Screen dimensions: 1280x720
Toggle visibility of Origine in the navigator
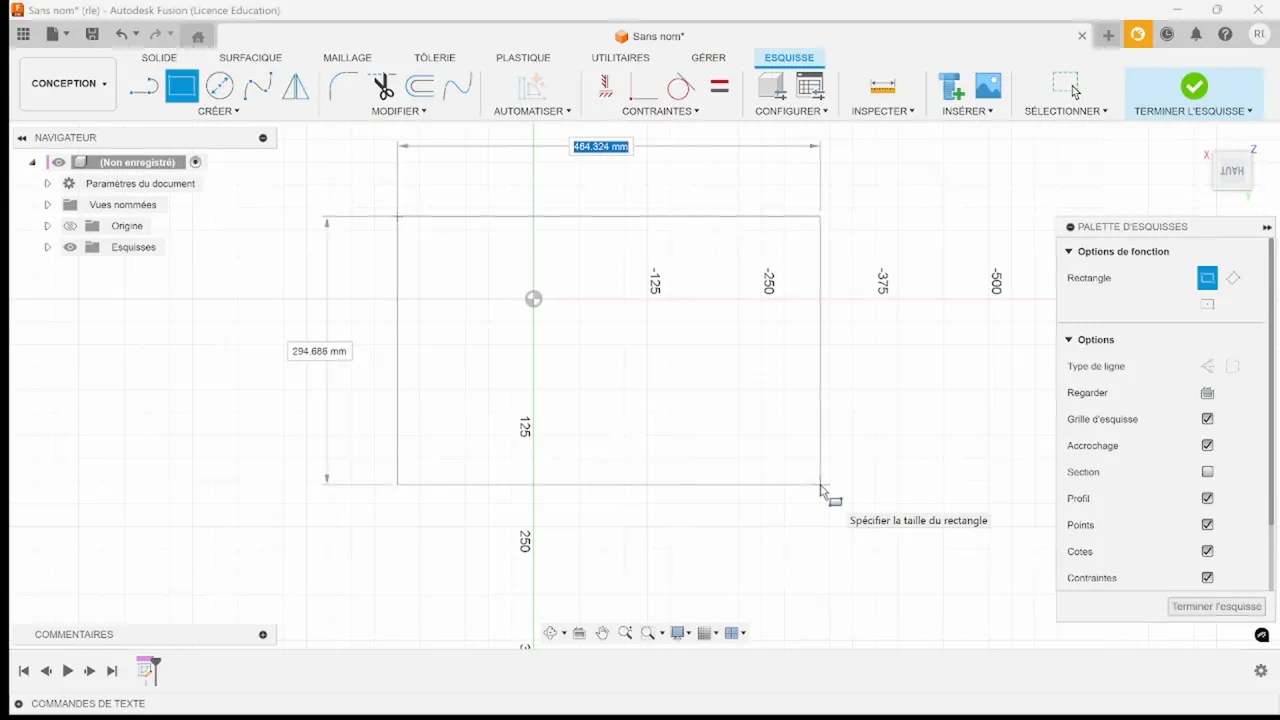pyautogui.click(x=69, y=225)
